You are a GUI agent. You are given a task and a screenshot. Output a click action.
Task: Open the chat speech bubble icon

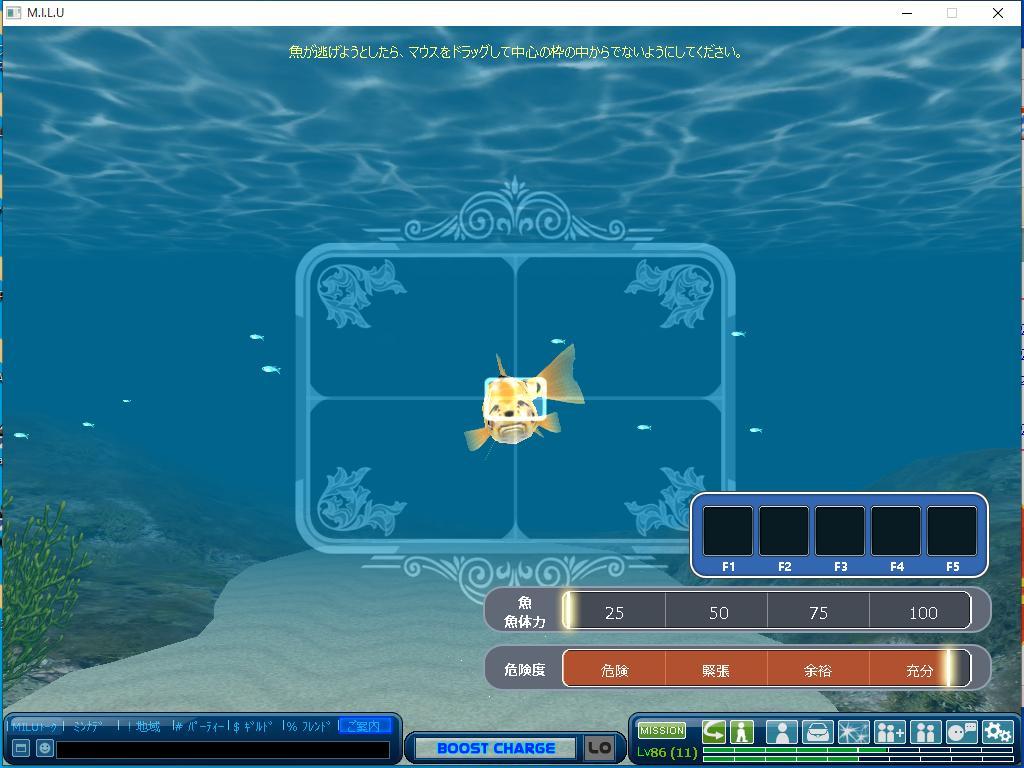click(x=961, y=733)
